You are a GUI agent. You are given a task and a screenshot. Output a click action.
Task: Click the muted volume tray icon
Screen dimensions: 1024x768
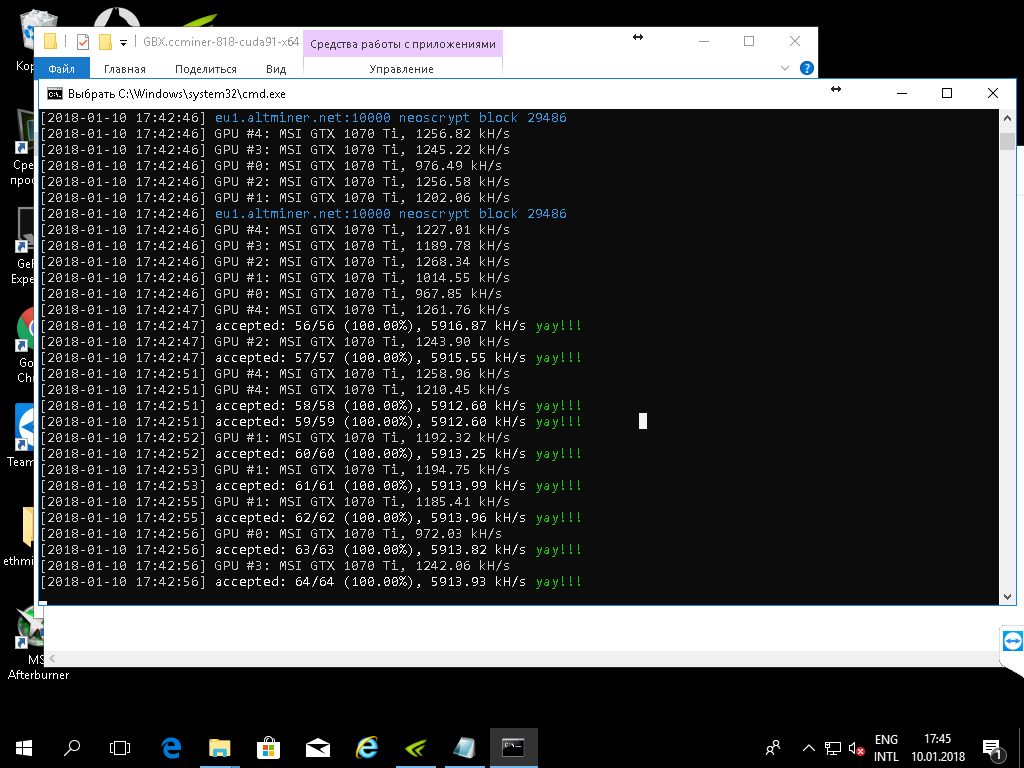coord(857,748)
